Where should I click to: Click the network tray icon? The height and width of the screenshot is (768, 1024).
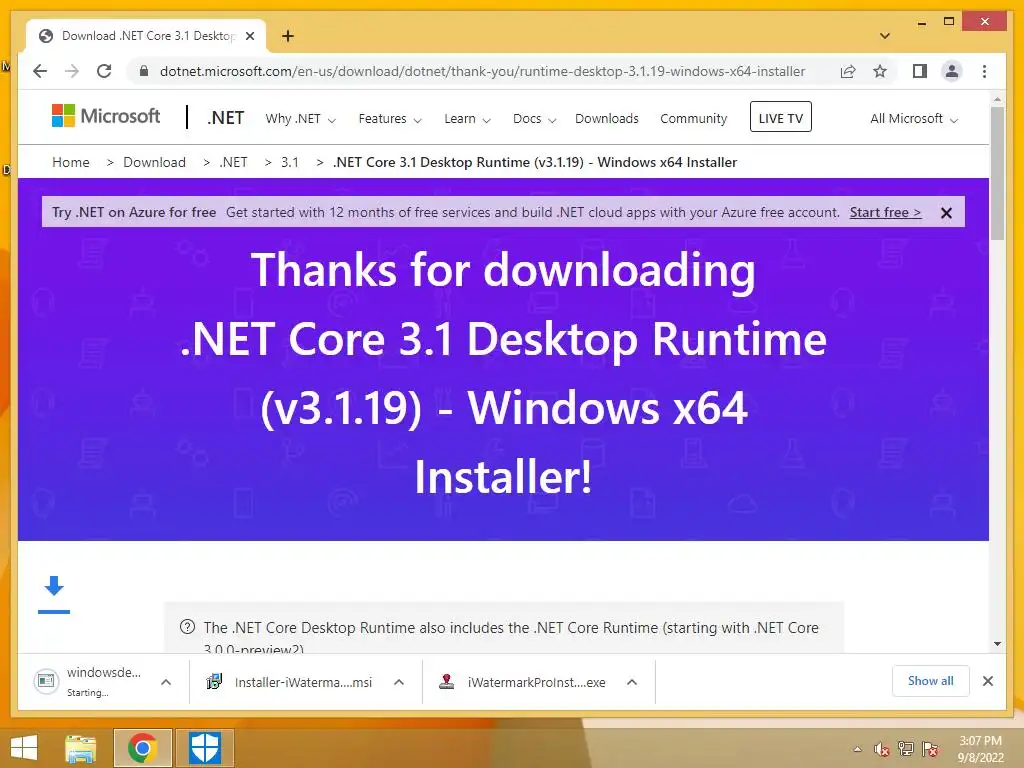906,749
